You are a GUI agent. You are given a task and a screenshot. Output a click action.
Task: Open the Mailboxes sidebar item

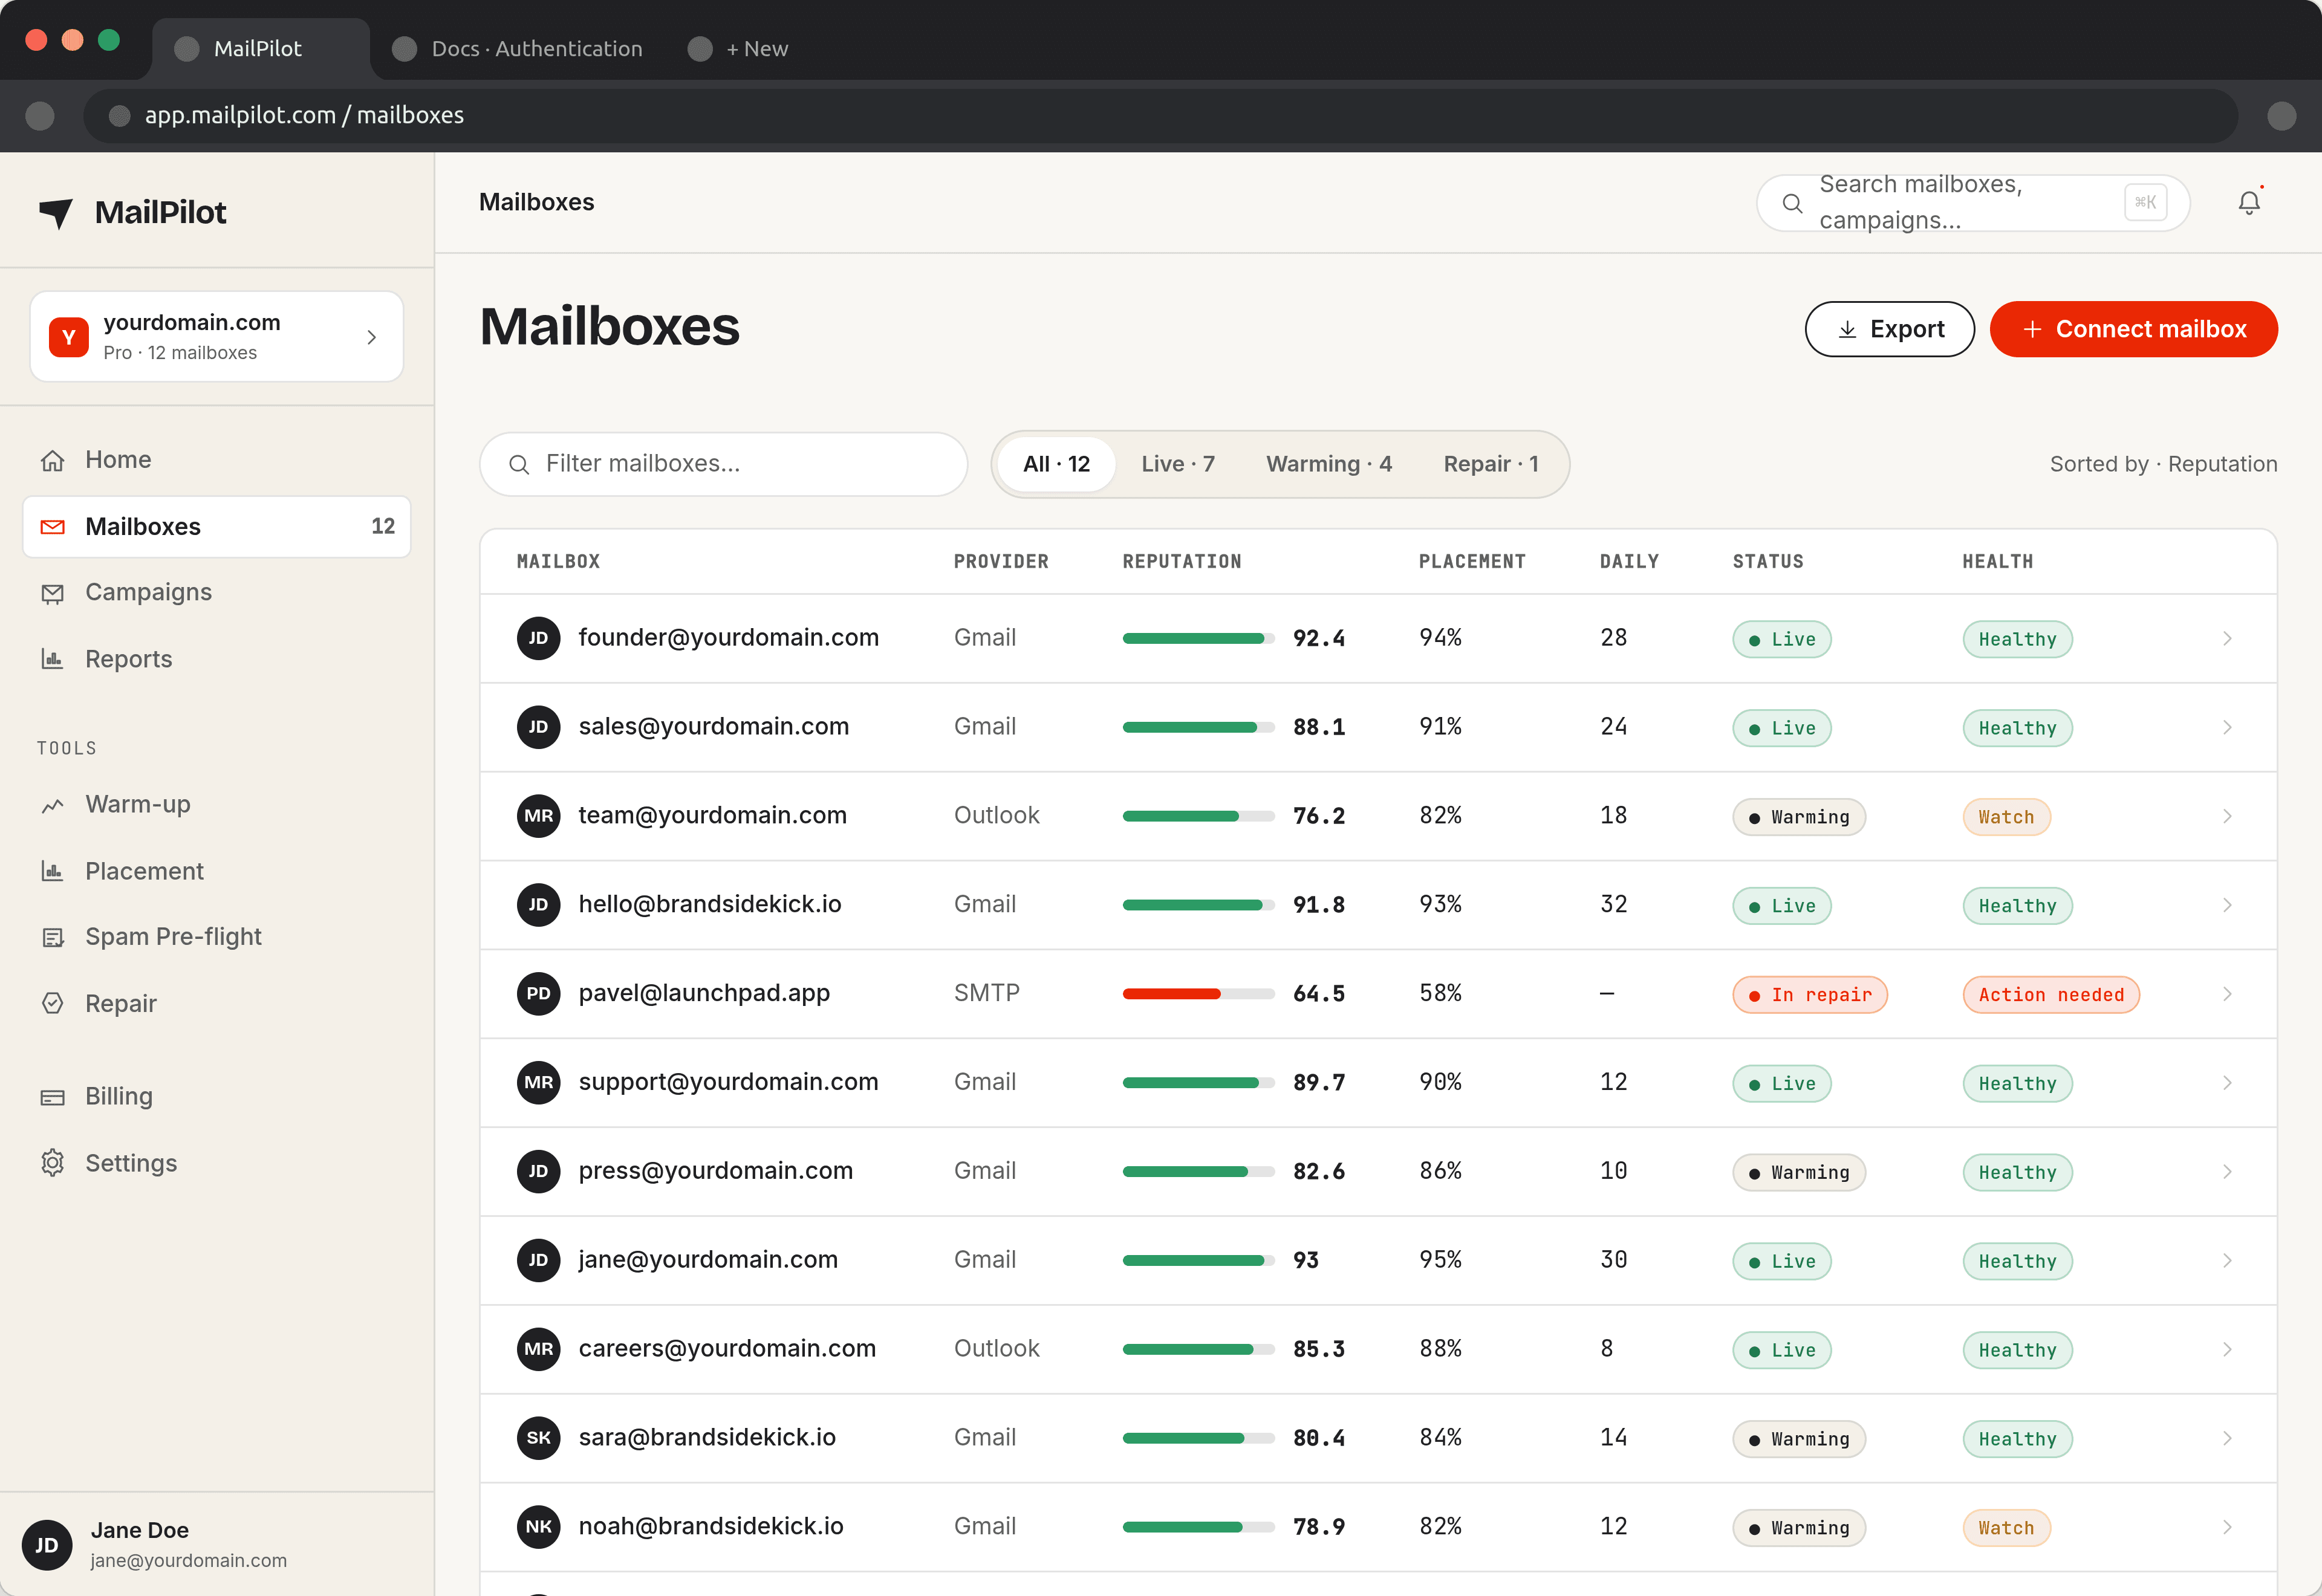[217, 526]
